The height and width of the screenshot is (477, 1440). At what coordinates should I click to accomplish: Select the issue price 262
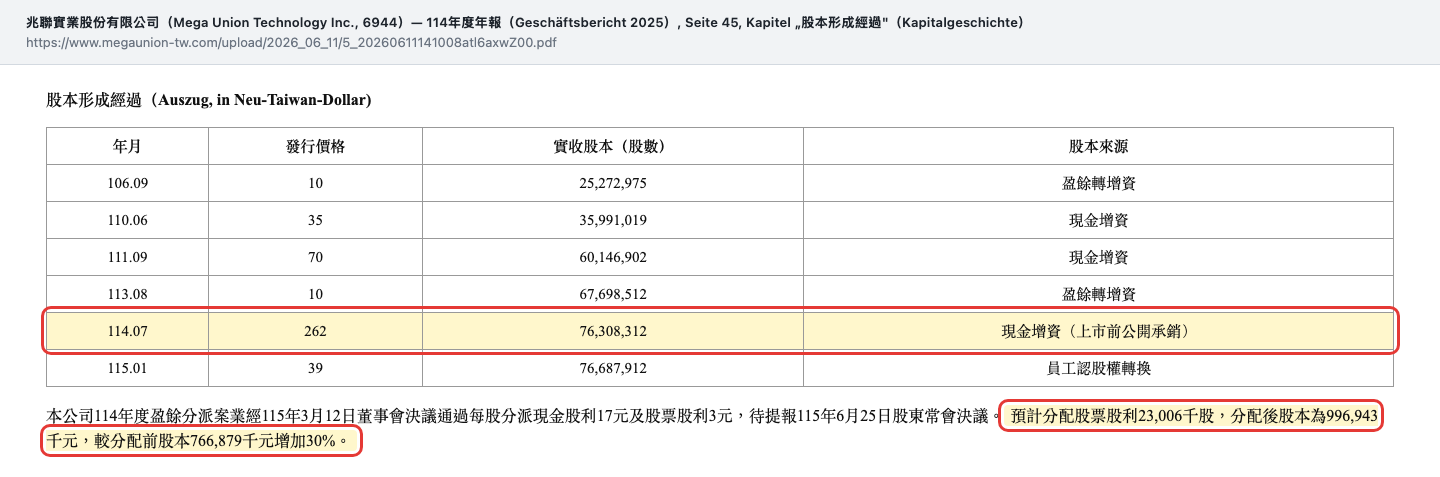click(x=315, y=332)
